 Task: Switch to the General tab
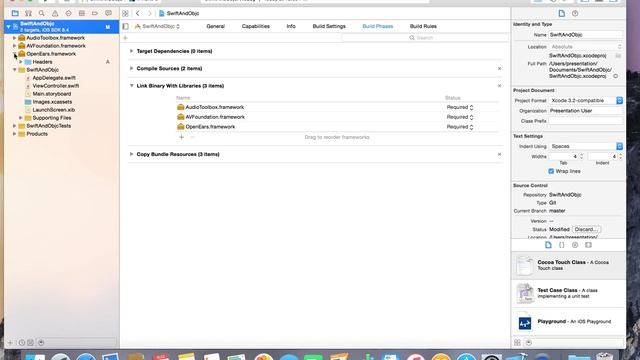pyautogui.click(x=216, y=26)
